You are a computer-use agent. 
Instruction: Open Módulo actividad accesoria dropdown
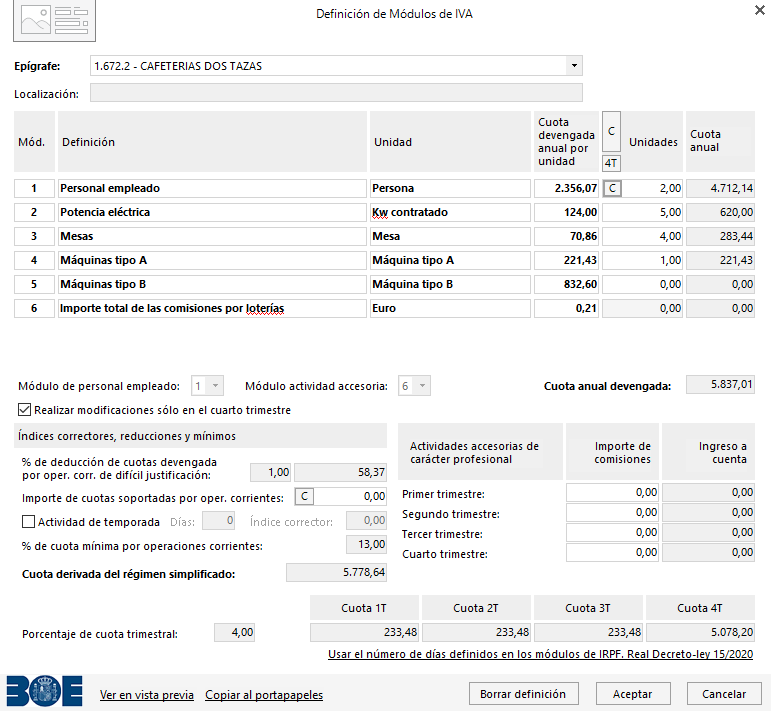(422, 386)
